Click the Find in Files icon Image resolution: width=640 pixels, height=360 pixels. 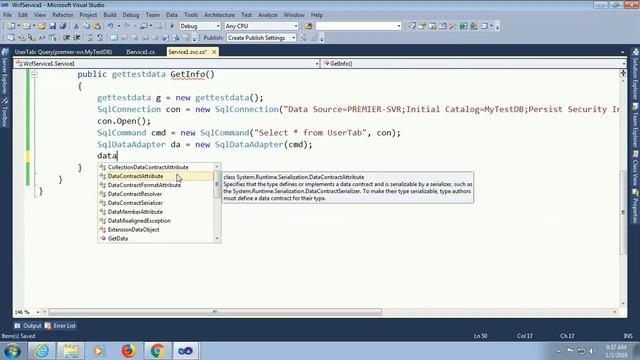308,26
